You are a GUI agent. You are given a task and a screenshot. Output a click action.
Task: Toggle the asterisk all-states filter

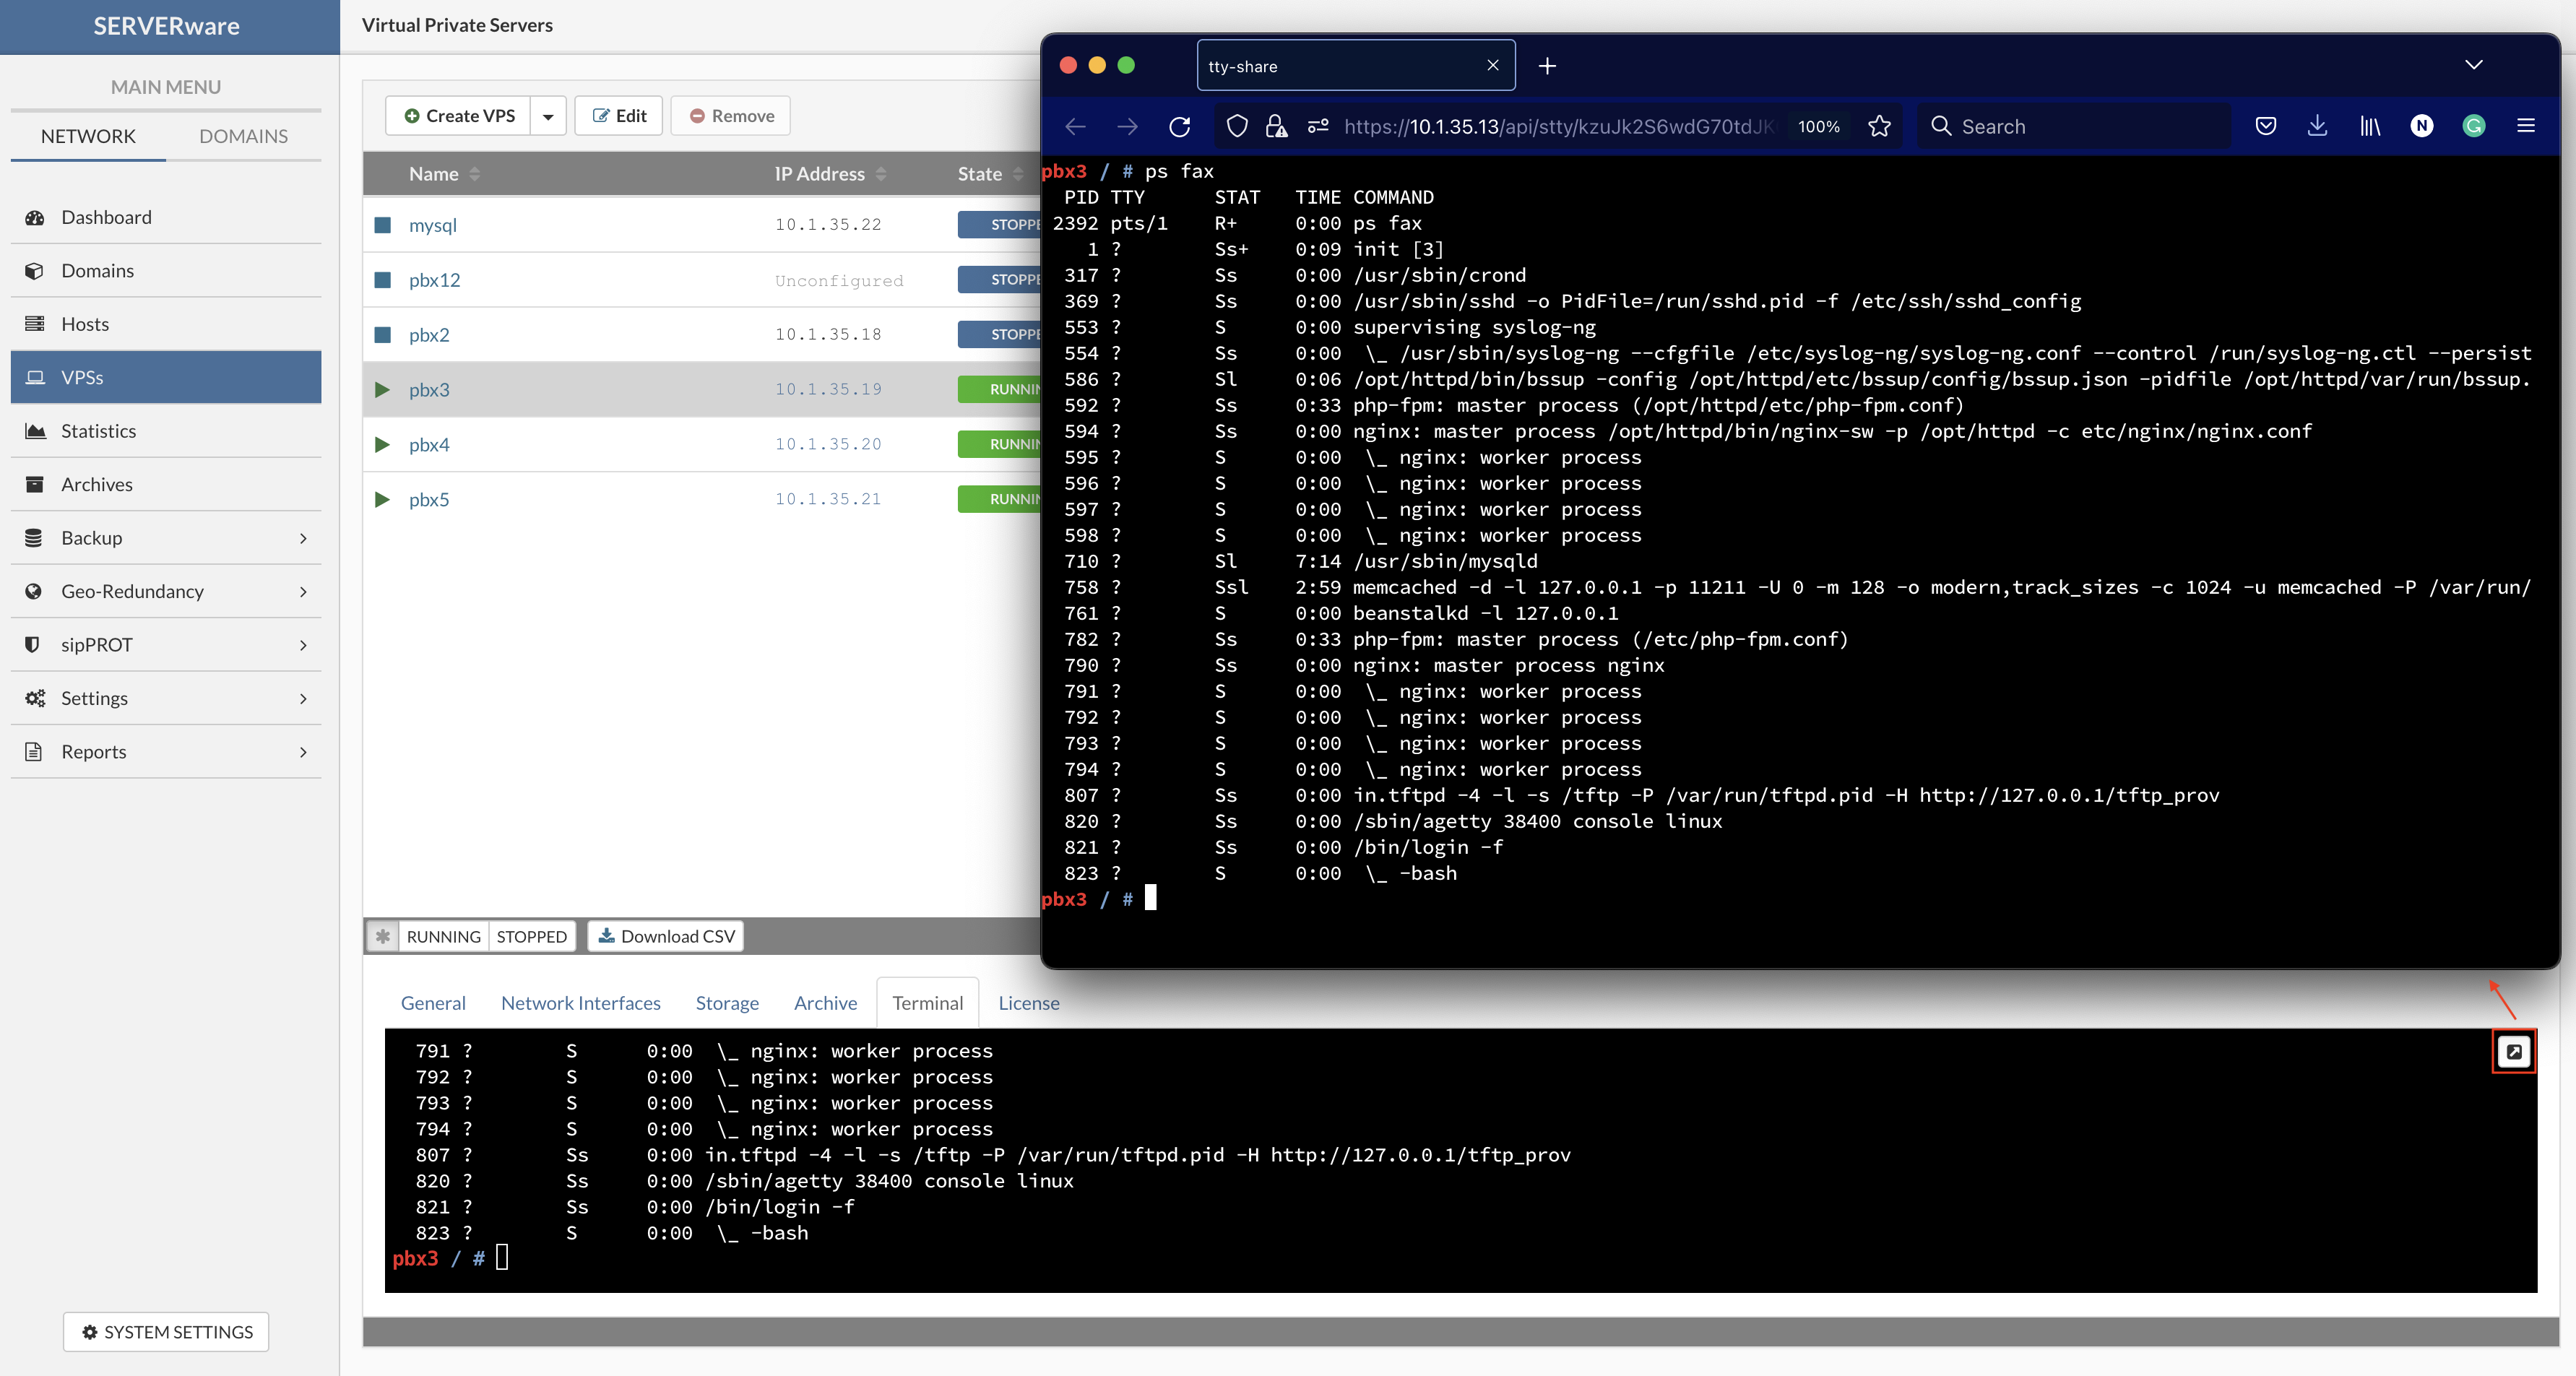coord(382,936)
